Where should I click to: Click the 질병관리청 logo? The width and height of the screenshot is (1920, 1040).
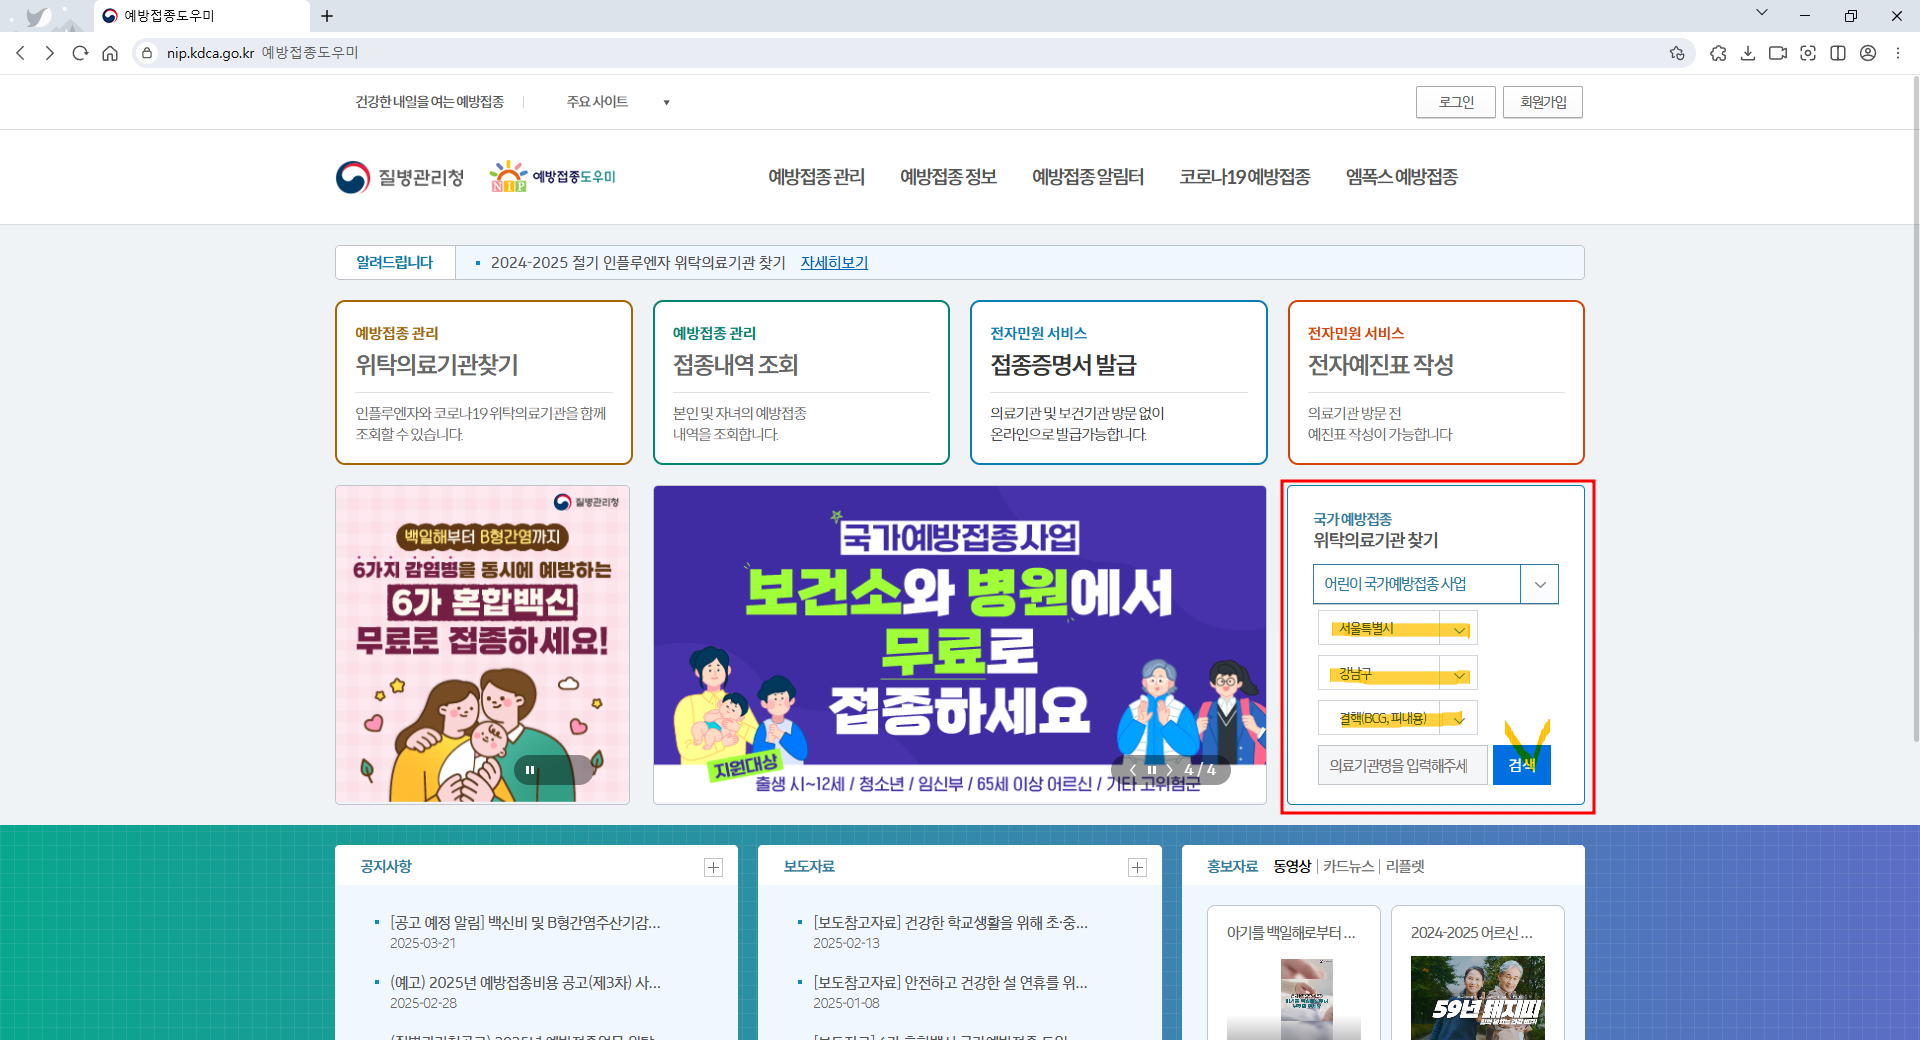(400, 177)
